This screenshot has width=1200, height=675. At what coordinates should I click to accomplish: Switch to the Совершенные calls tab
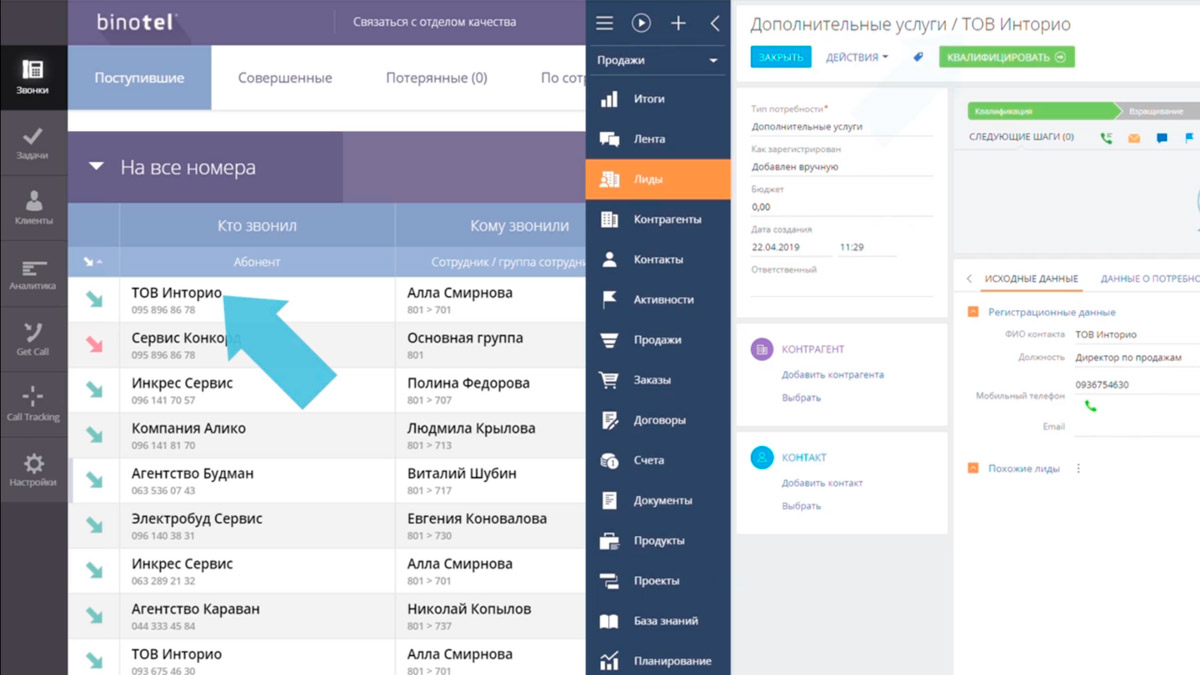[x=285, y=78]
